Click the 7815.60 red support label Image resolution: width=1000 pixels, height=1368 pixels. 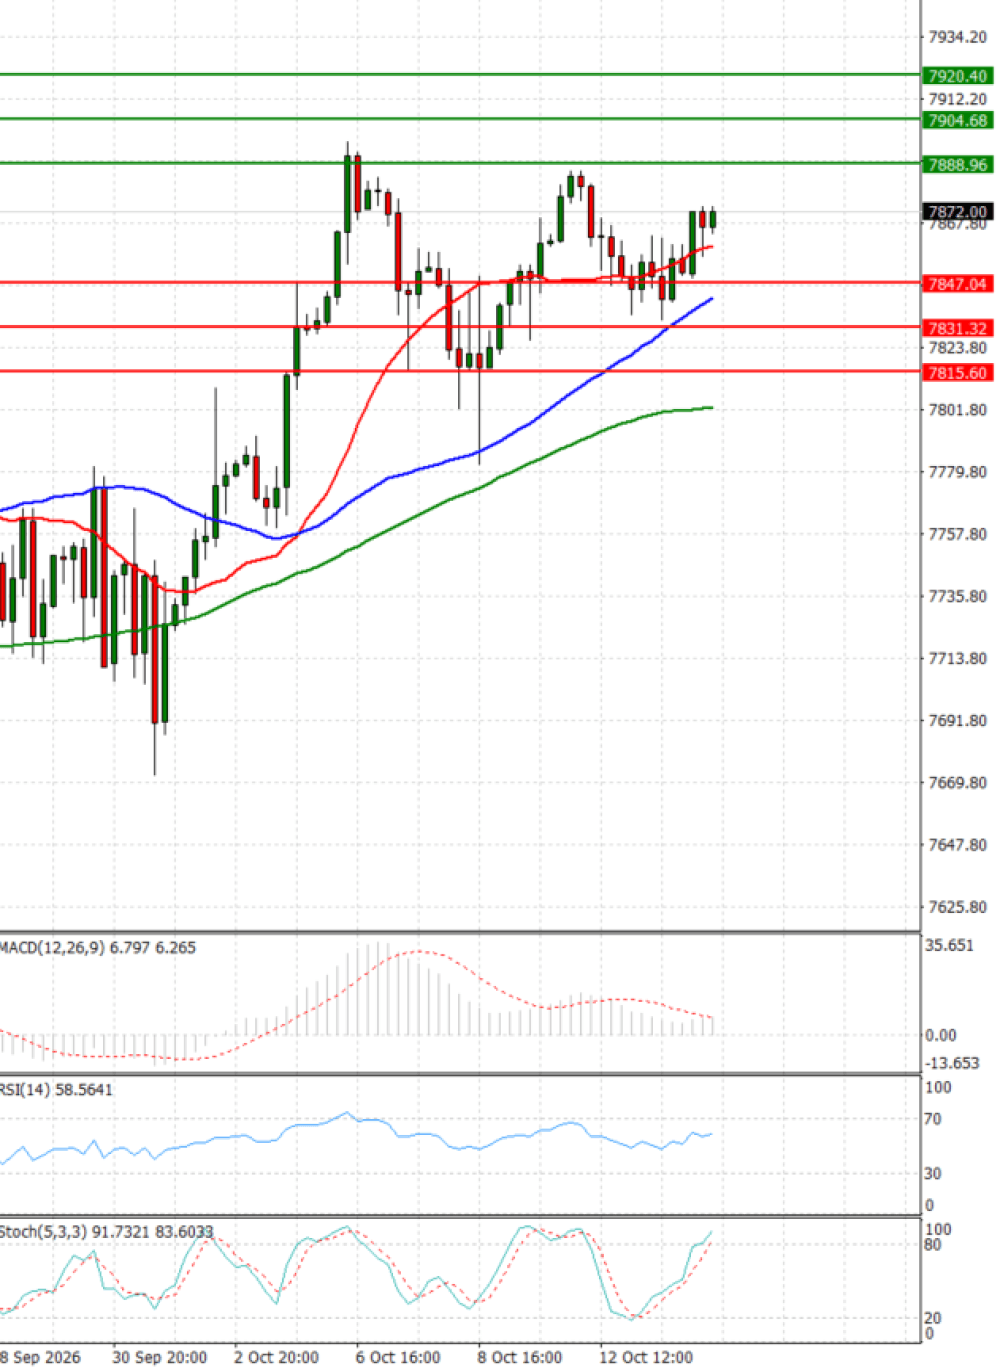point(958,372)
